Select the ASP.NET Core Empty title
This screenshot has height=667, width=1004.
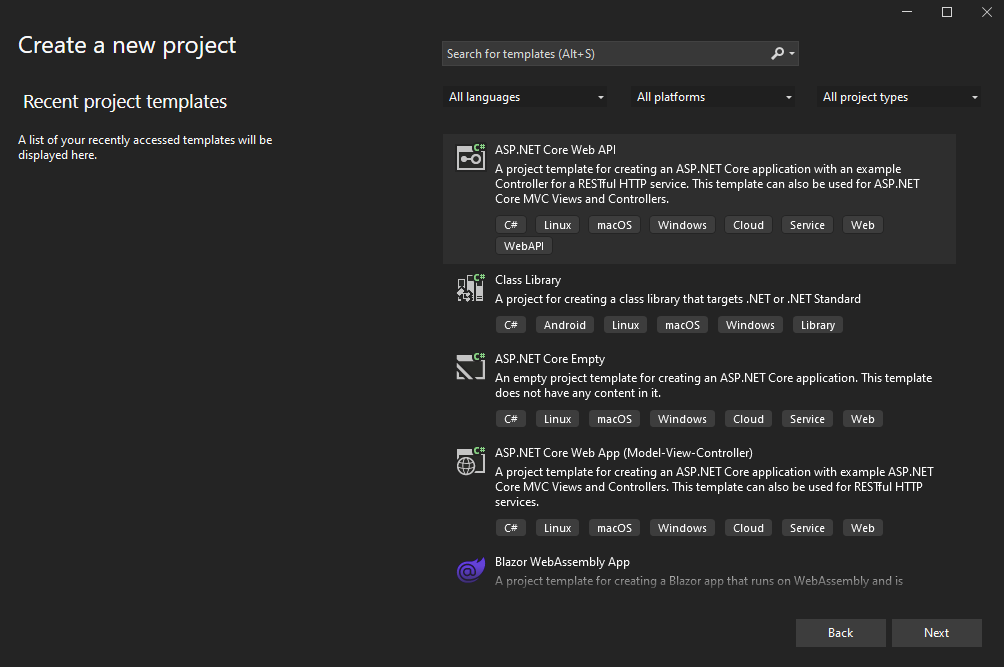pyautogui.click(x=549, y=359)
